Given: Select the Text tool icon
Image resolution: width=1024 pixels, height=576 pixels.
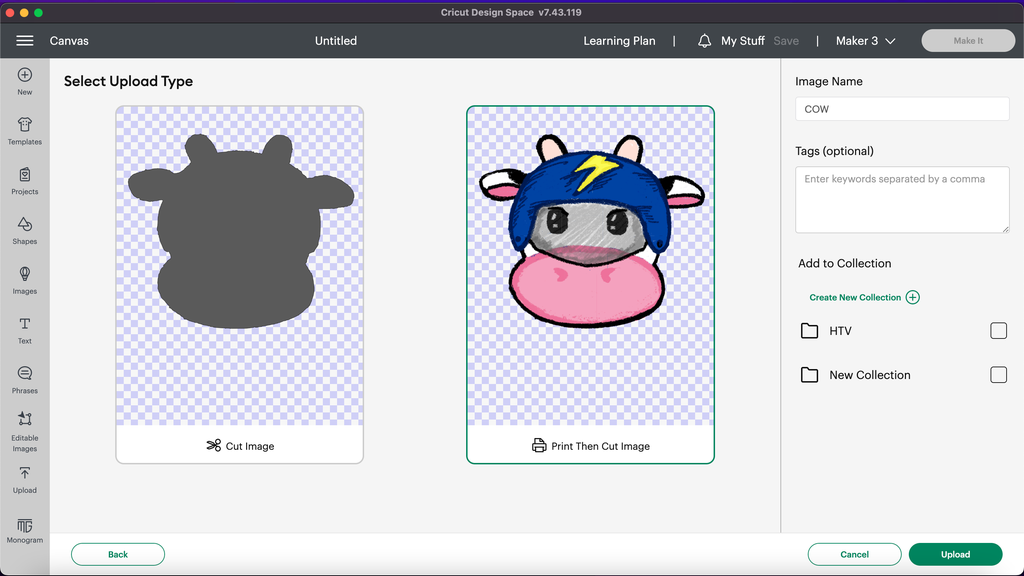Looking at the screenshot, I should tap(25, 325).
